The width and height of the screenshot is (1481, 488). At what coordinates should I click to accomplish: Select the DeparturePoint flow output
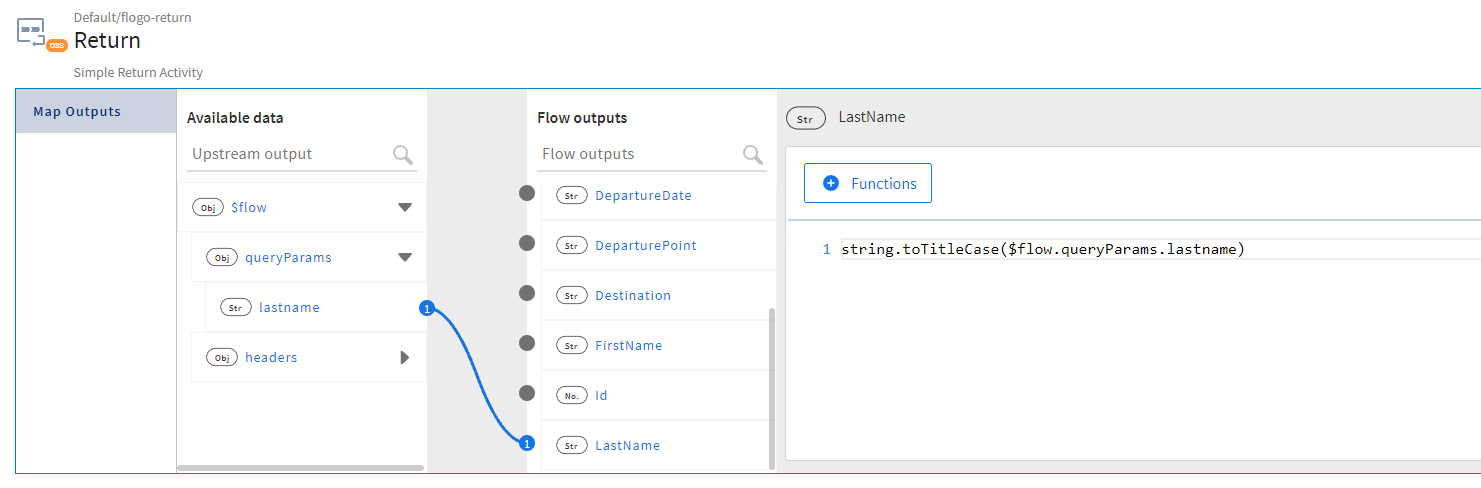click(x=645, y=246)
